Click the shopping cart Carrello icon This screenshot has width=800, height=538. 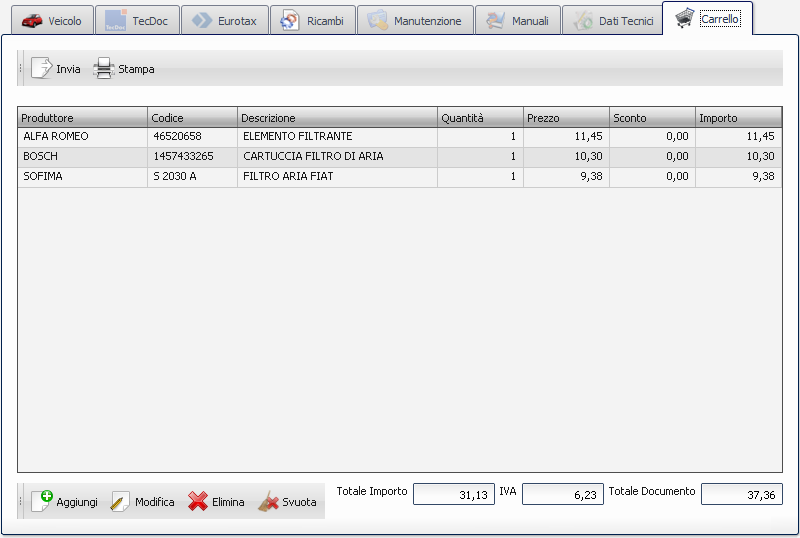pyautogui.click(x=685, y=18)
